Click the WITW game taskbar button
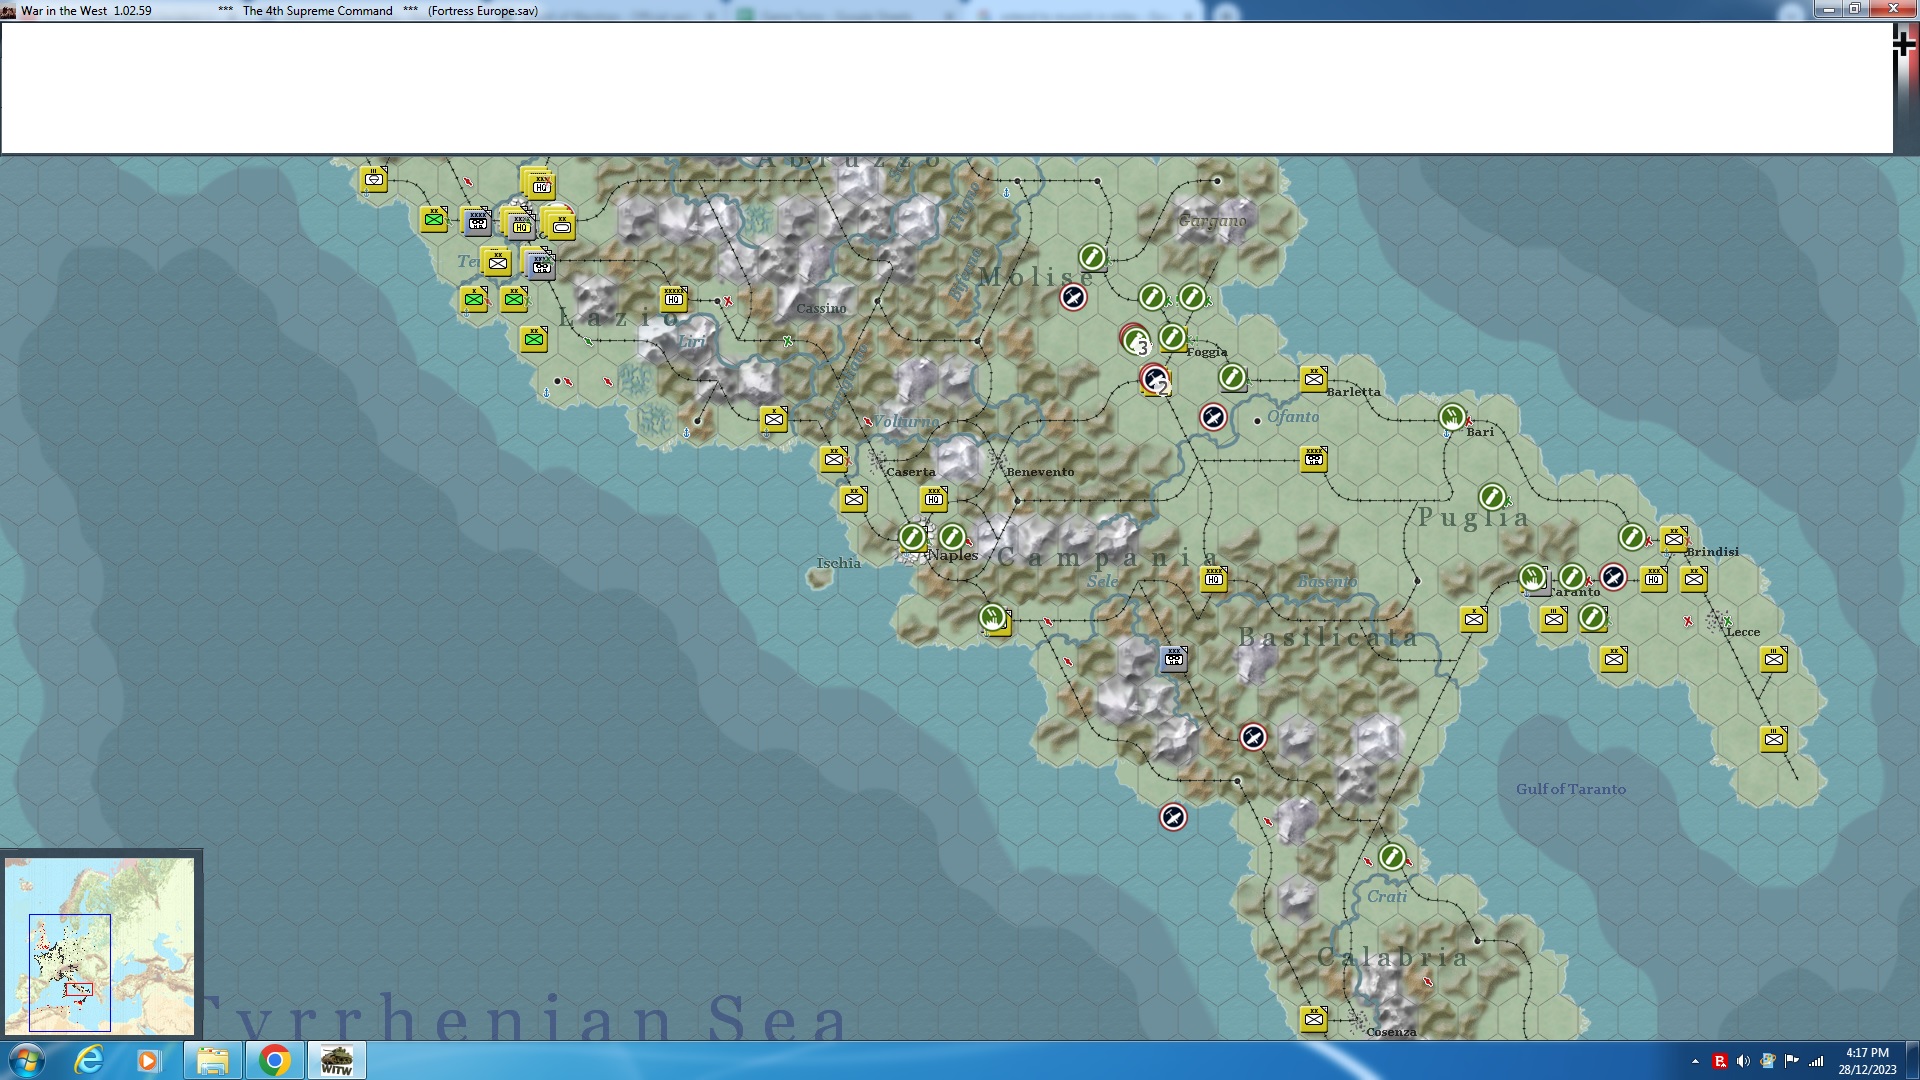1920x1080 pixels. [x=336, y=1060]
